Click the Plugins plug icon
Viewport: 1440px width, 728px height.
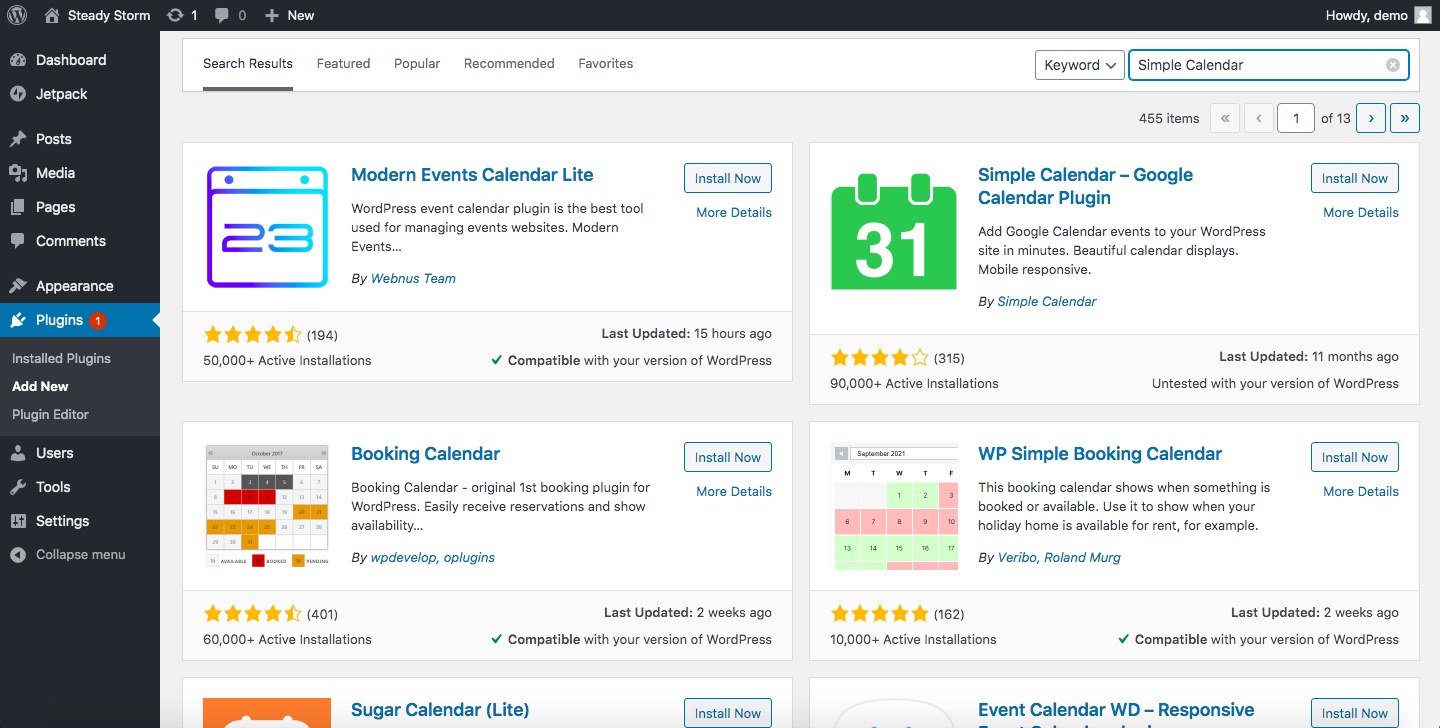pos(18,320)
